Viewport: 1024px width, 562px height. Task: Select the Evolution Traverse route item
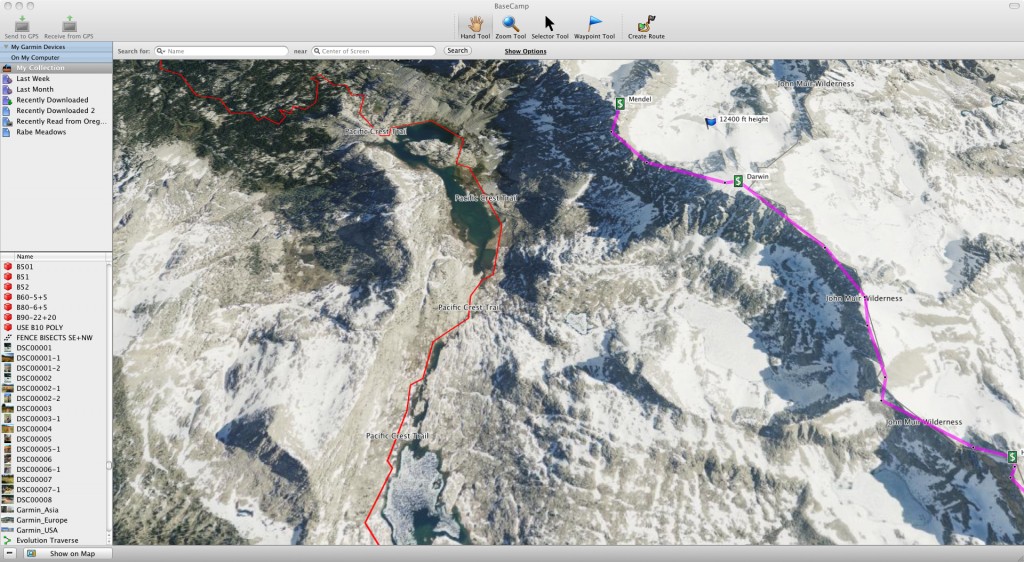pos(47,540)
